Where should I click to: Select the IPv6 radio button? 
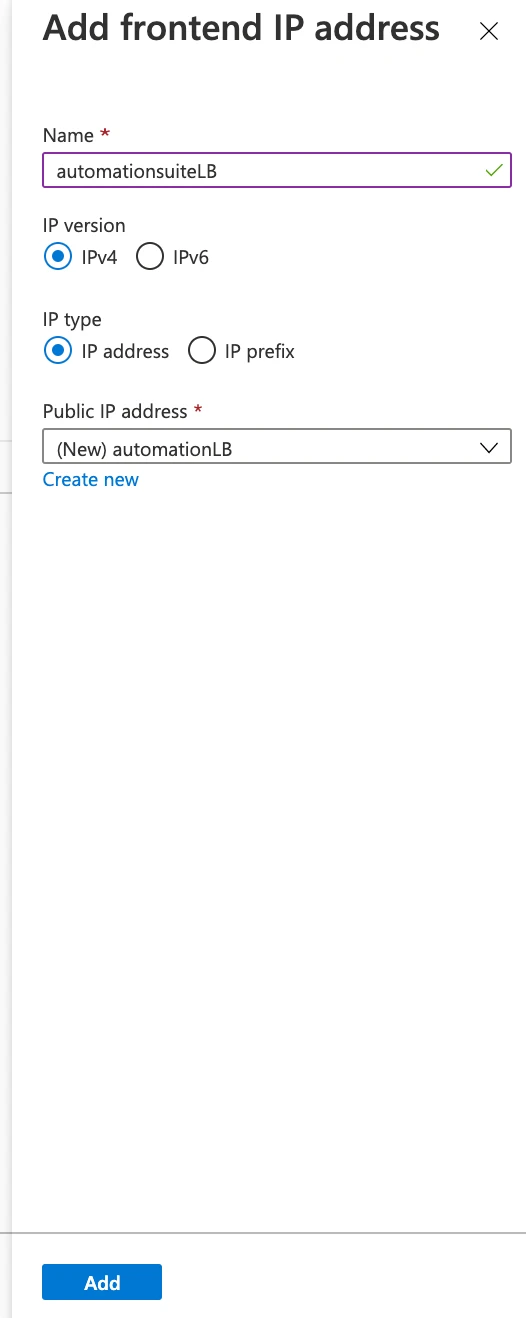tap(150, 257)
